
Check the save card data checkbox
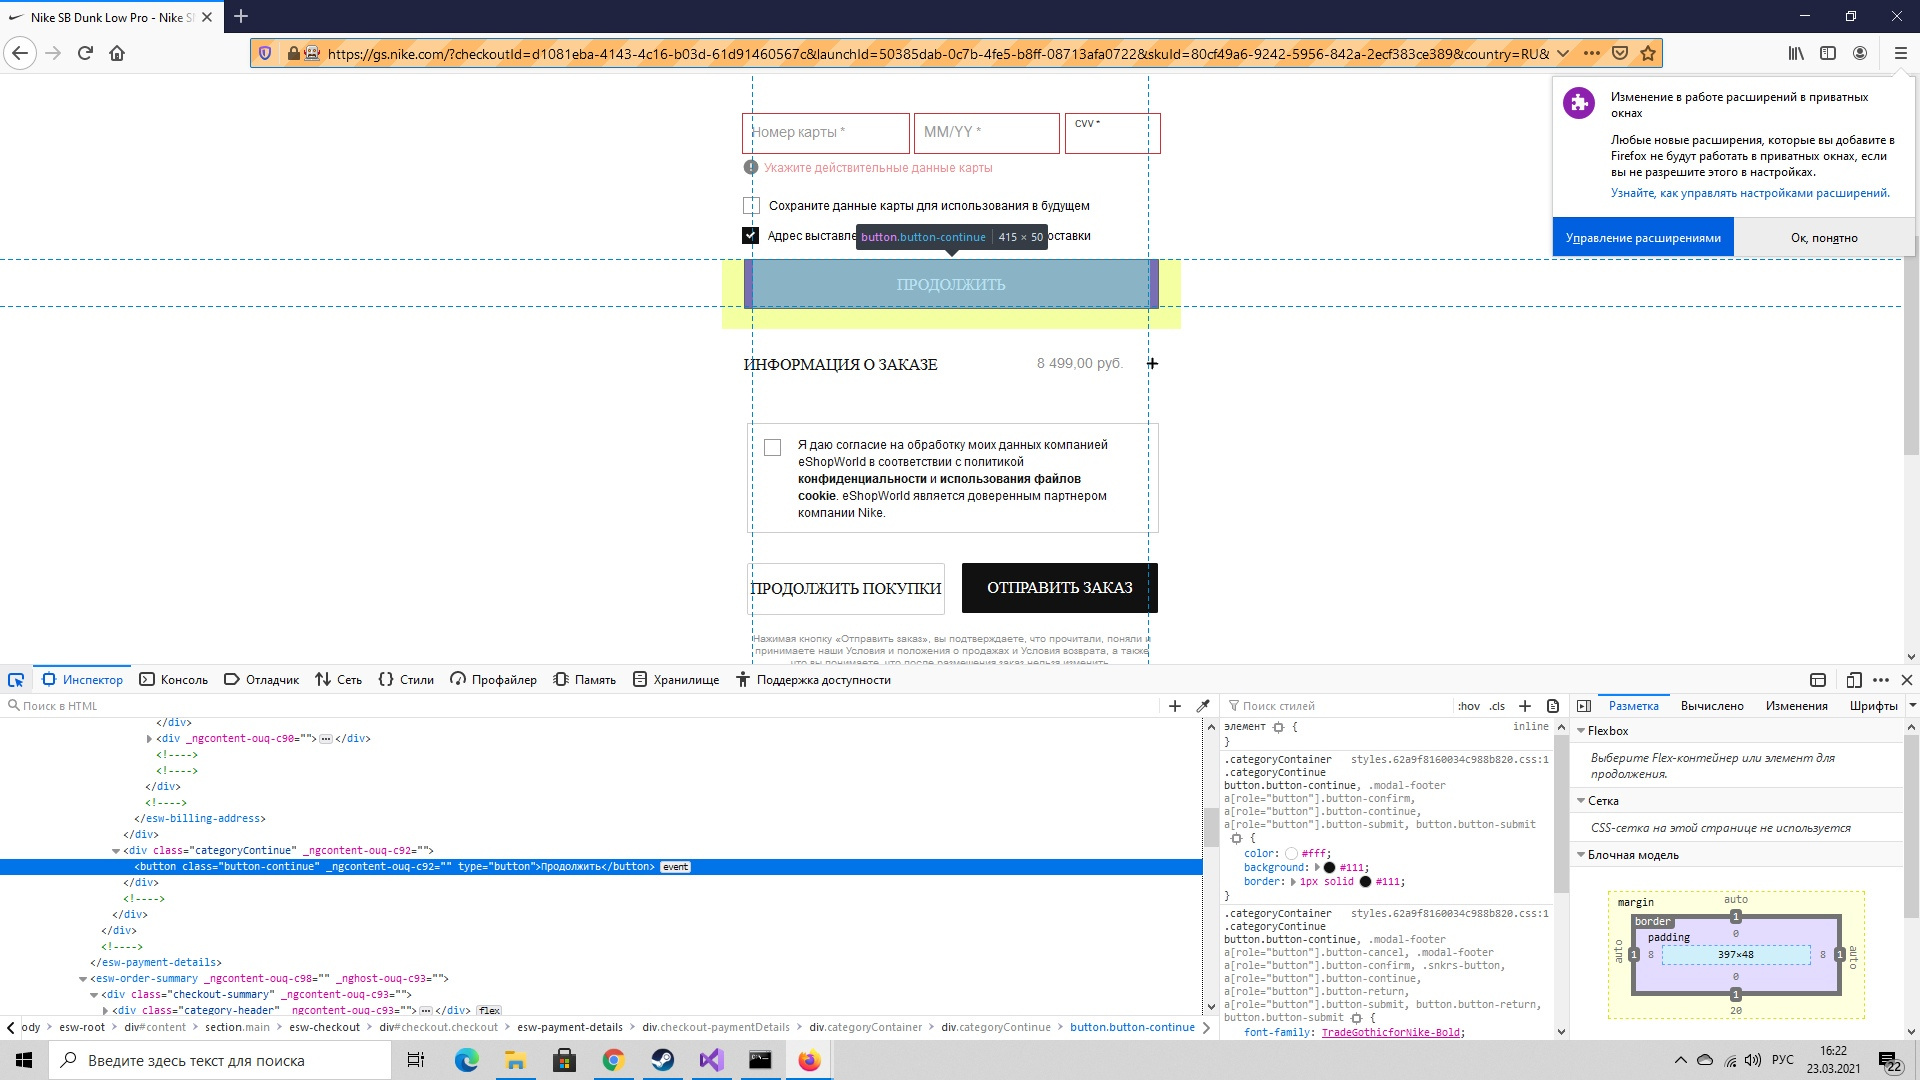[x=751, y=206]
